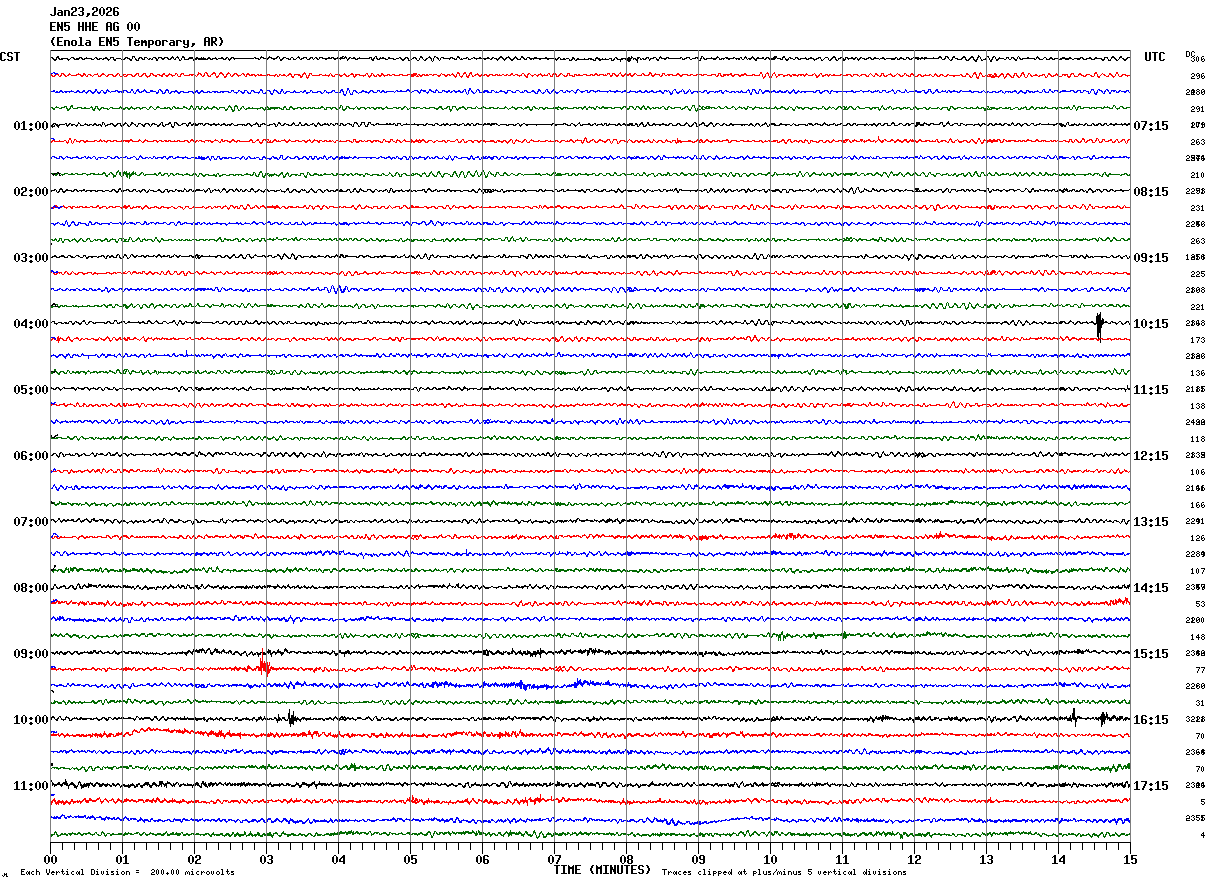Viewport: 1210px width, 886px height.
Task: Click the UTC timezone label
Action: [1155, 57]
